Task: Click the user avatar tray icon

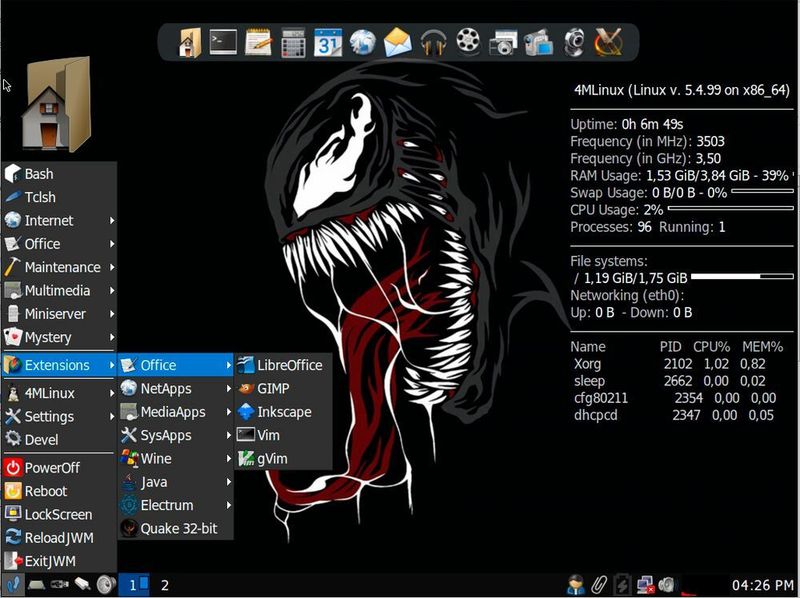Action: coord(576,585)
